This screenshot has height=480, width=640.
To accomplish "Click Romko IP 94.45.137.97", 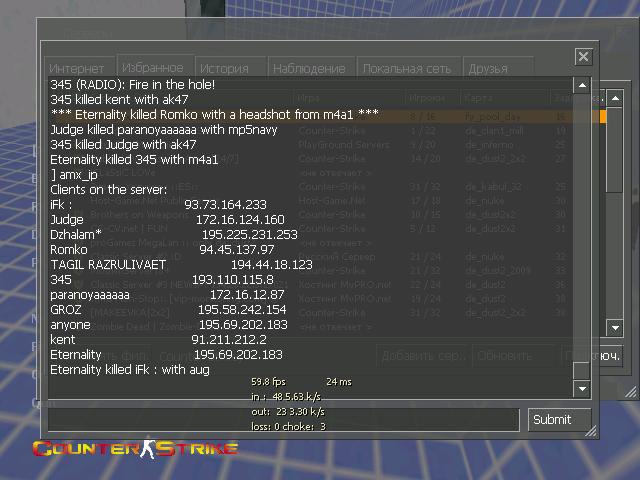I will pyautogui.click(x=237, y=249).
